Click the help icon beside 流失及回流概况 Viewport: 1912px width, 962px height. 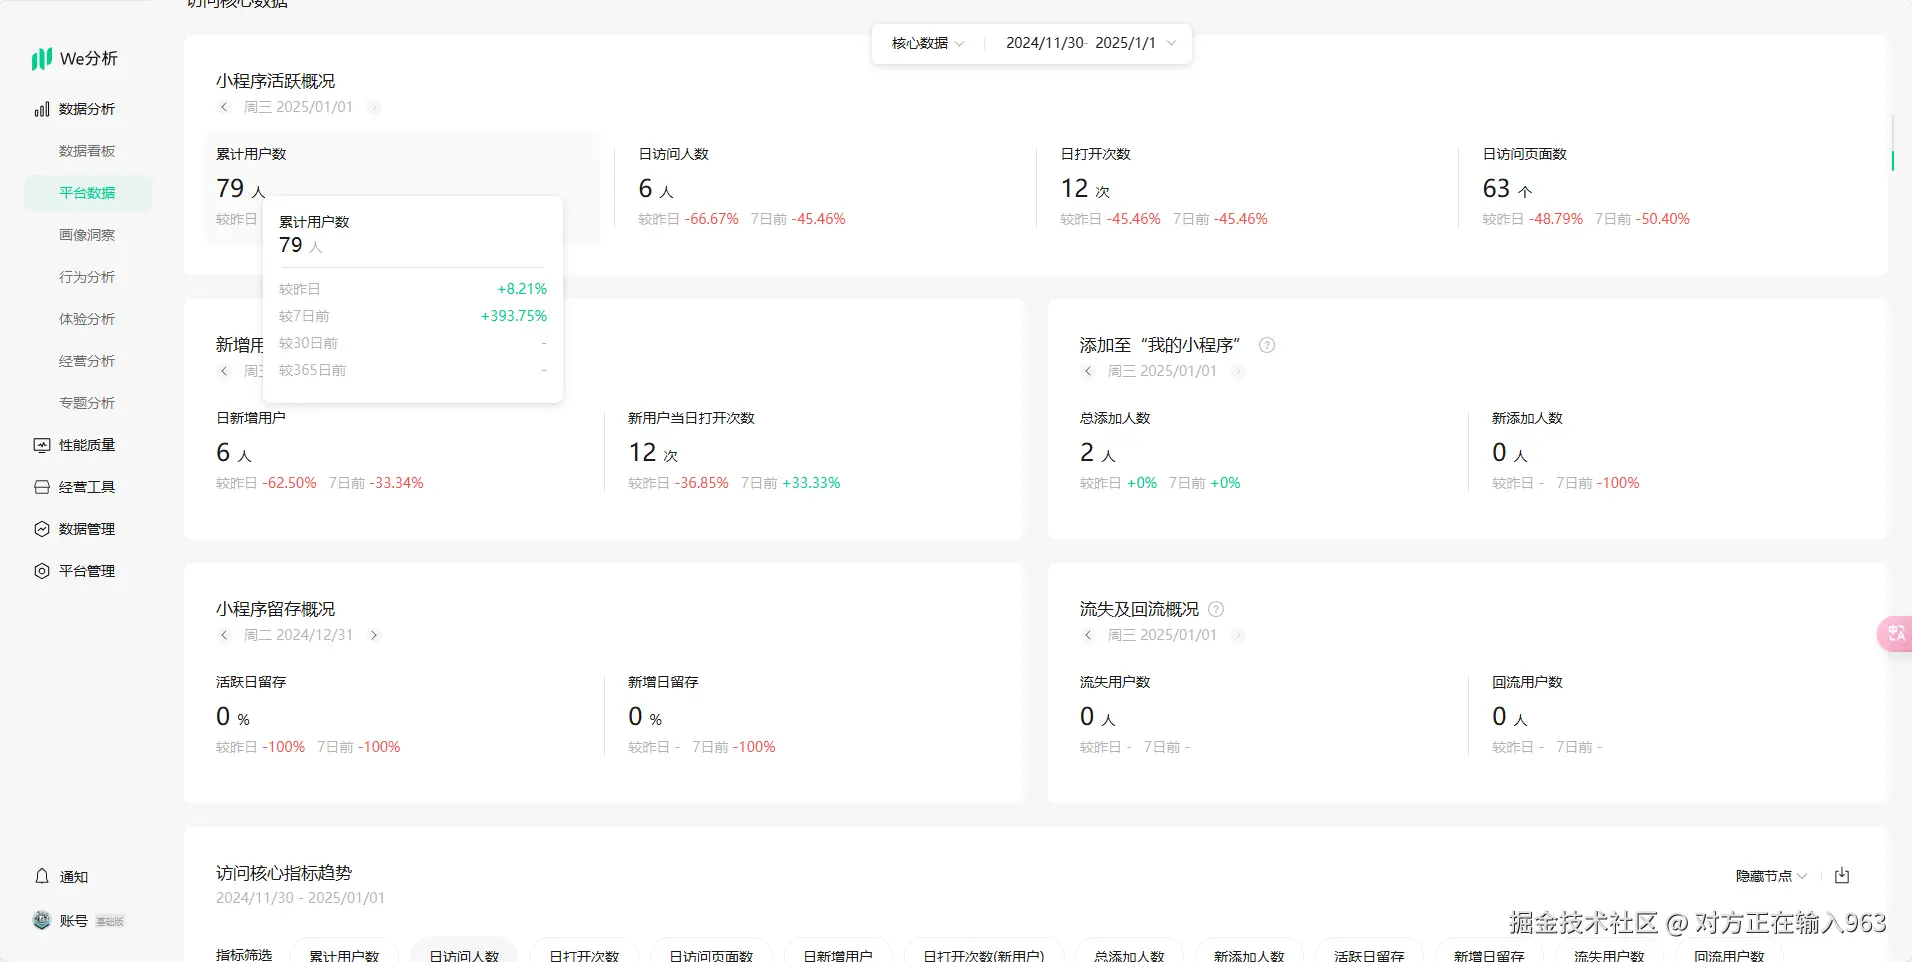point(1216,609)
